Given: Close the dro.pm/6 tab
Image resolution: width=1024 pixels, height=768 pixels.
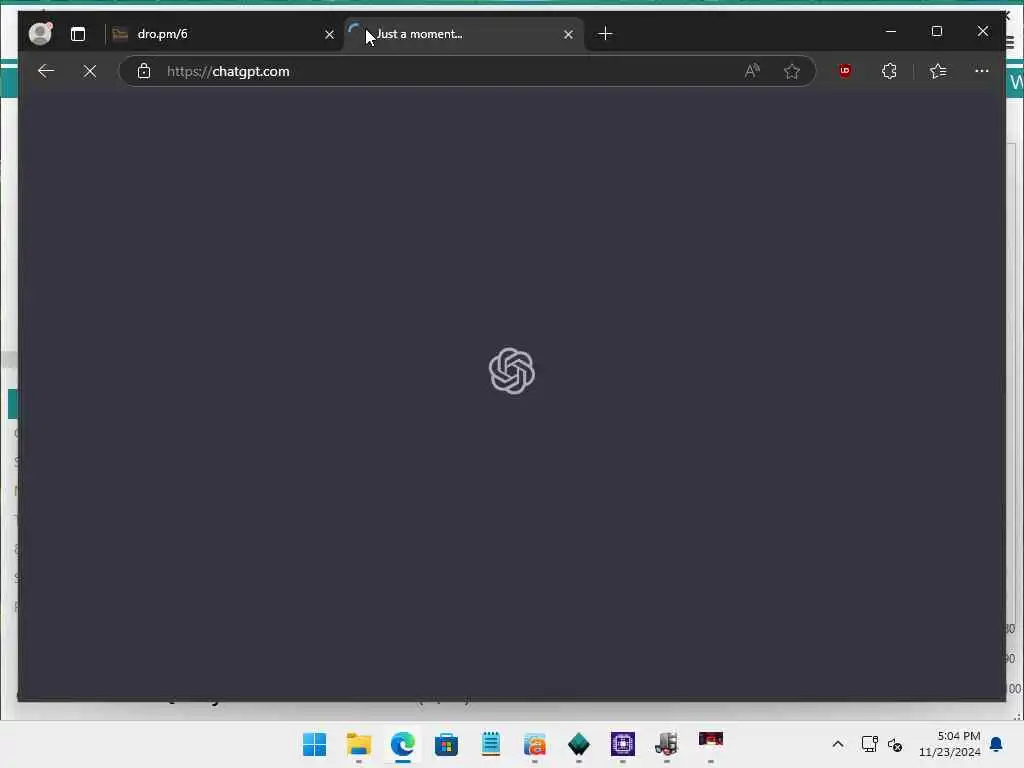Looking at the screenshot, I should click(x=329, y=34).
